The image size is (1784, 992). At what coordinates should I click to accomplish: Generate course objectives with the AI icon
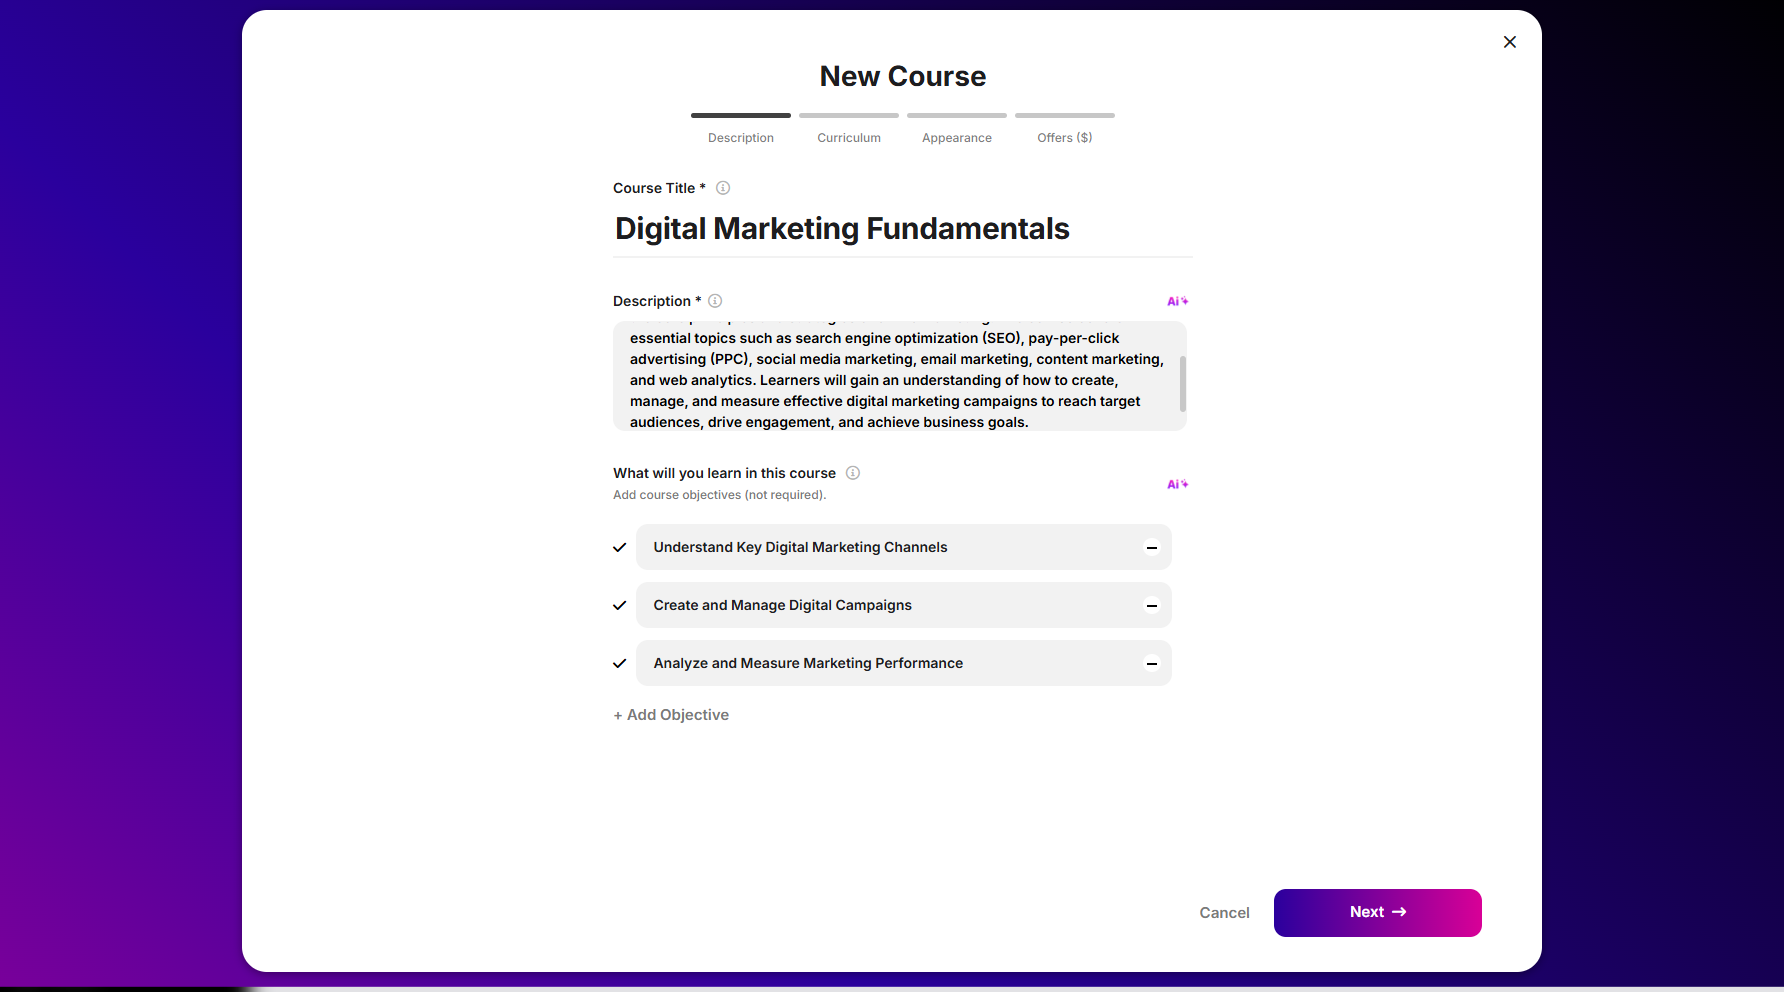click(1177, 484)
